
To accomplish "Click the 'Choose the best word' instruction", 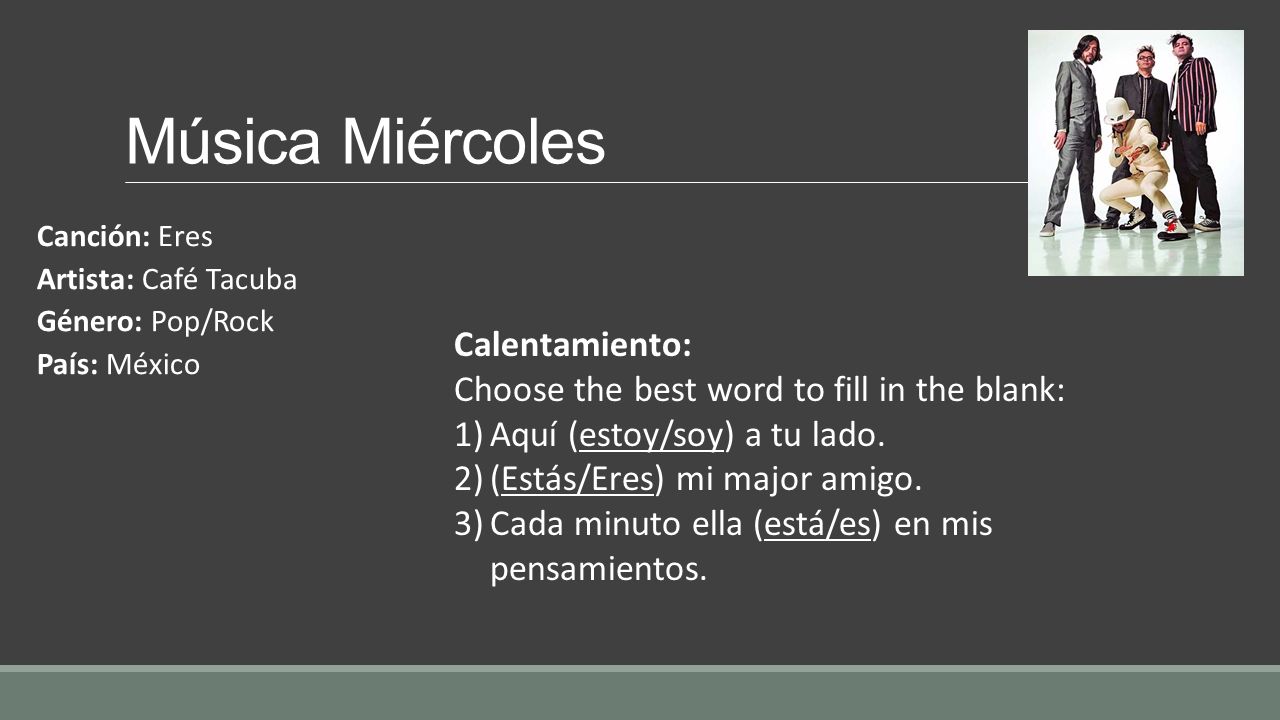I will [x=760, y=390].
